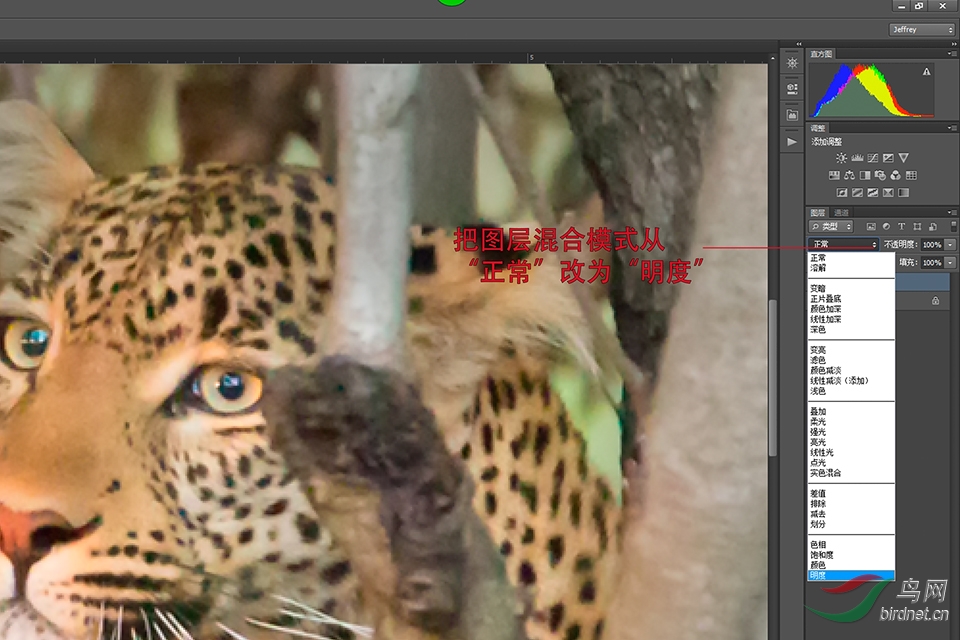The height and width of the screenshot is (640, 960).
Task: Open the 图层 panel options menu
Action: [952, 213]
